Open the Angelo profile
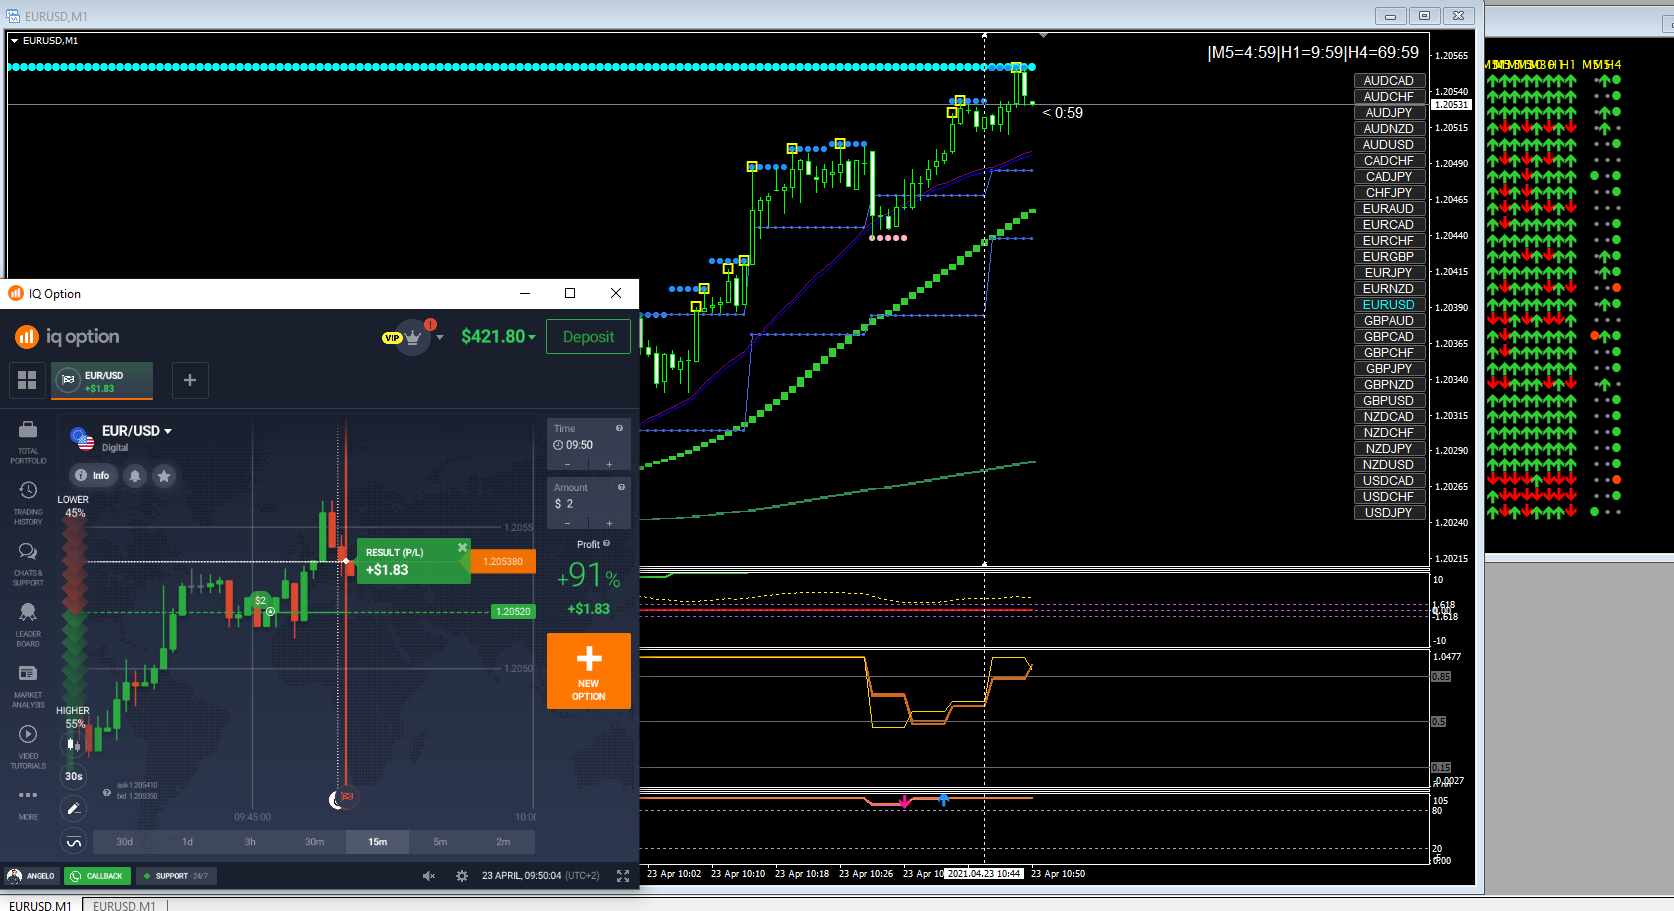 (31, 876)
